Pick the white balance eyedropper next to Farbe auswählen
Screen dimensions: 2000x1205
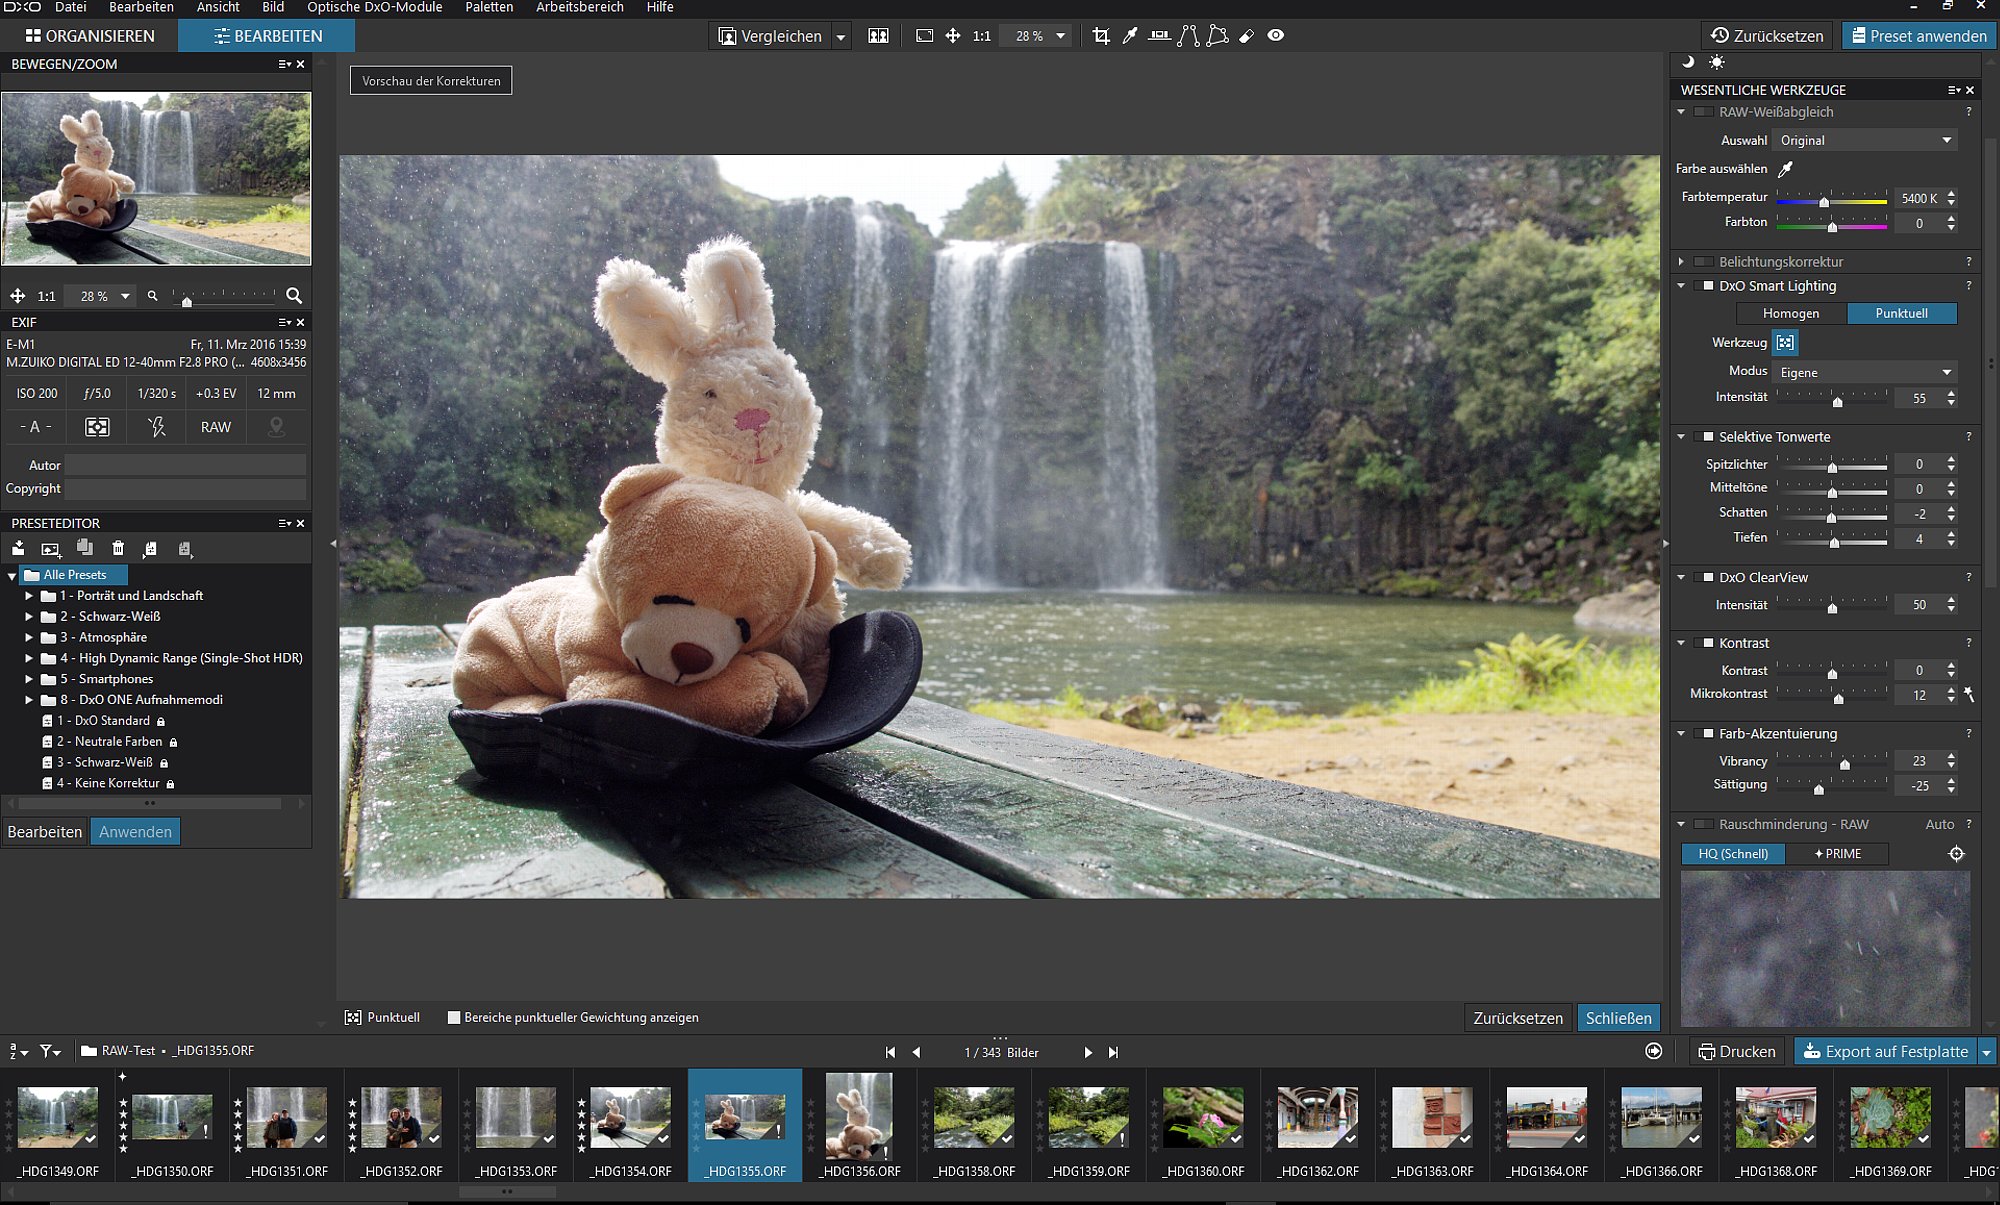click(1785, 169)
